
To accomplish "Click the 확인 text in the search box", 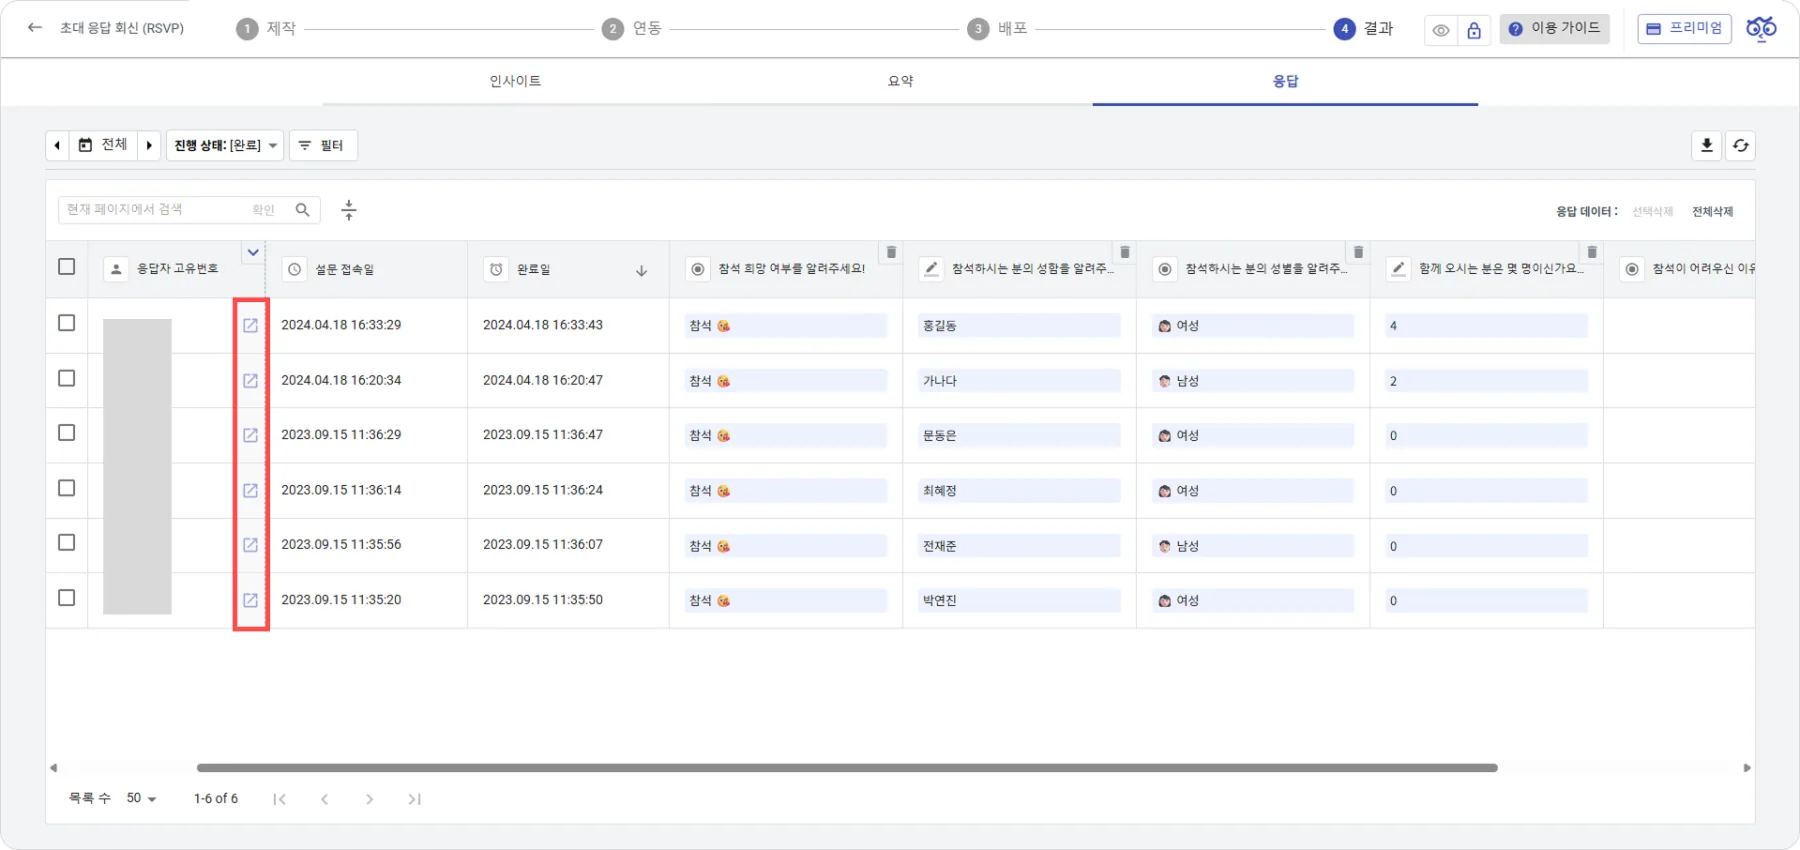I will [263, 209].
